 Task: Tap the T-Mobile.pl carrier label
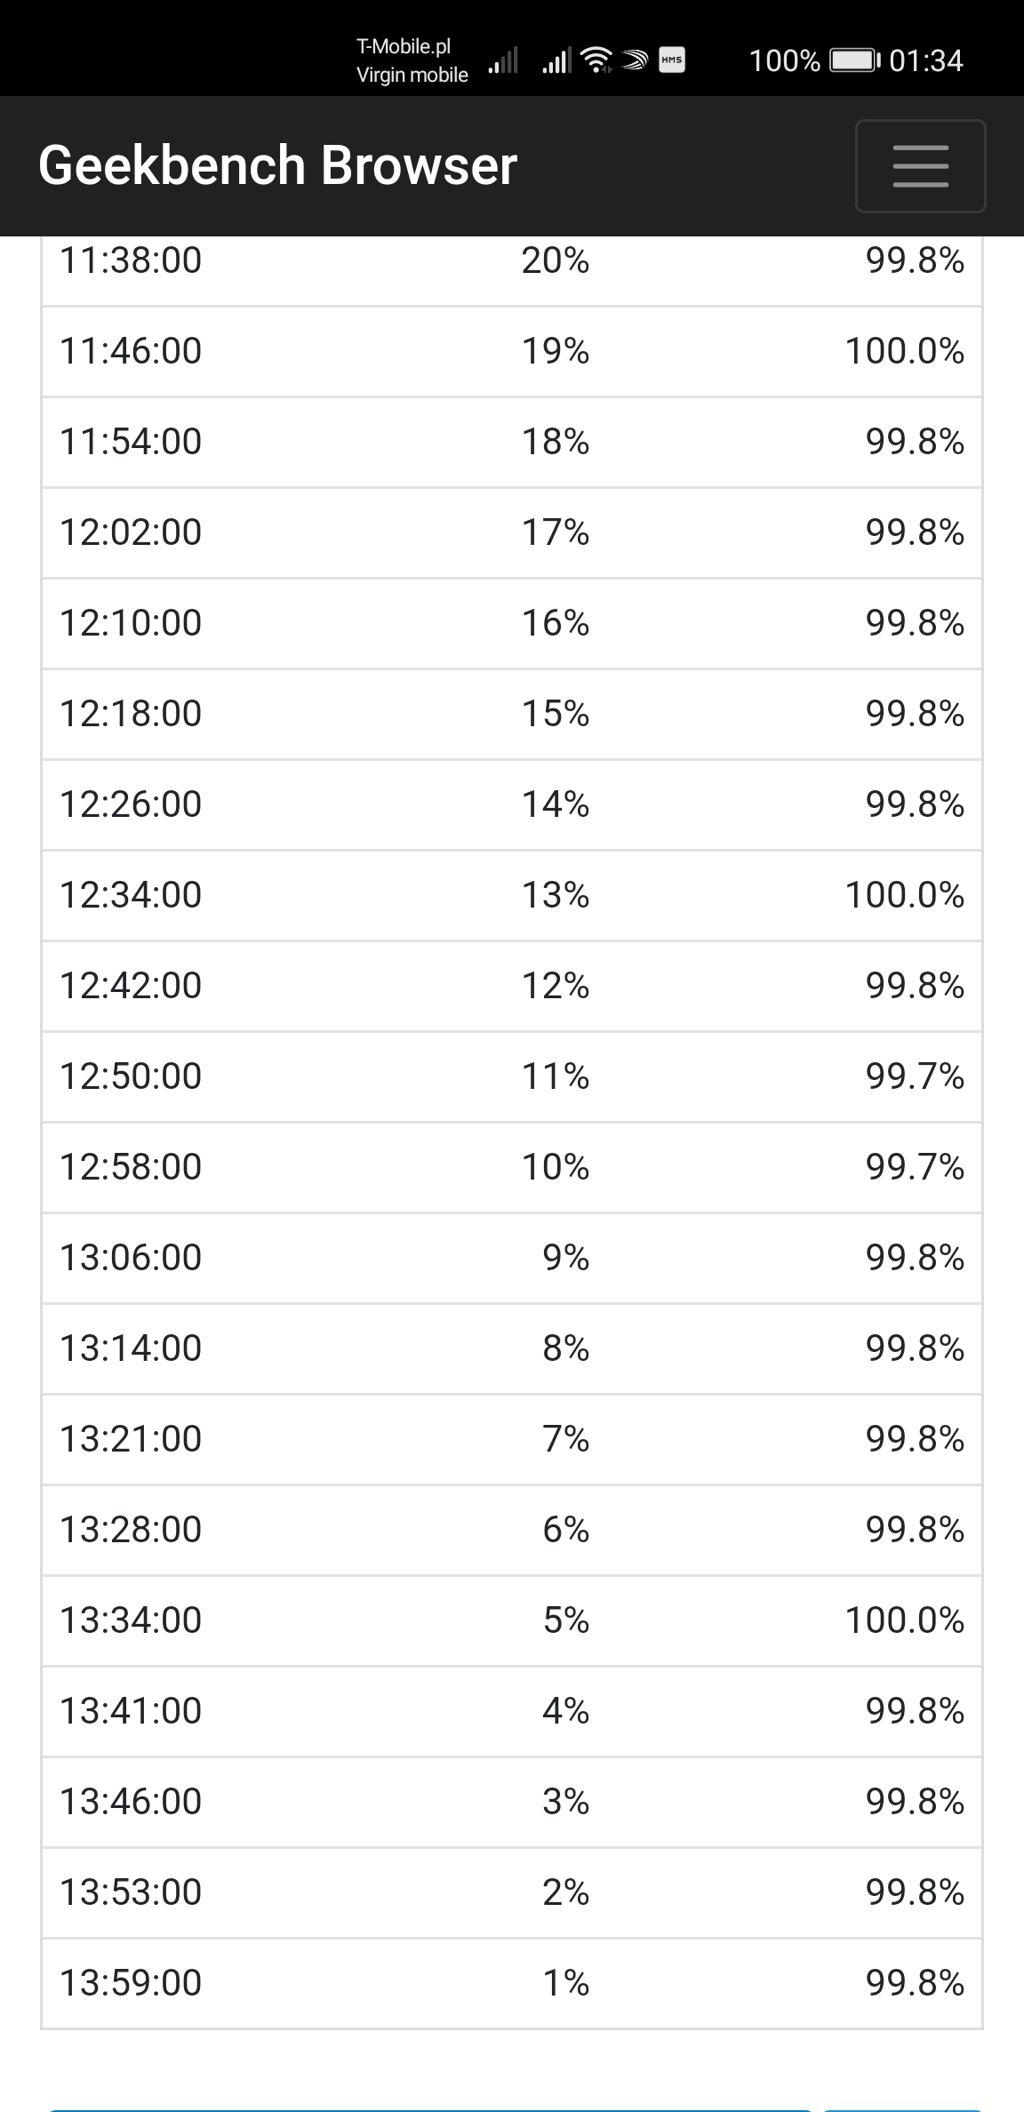(x=404, y=46)
